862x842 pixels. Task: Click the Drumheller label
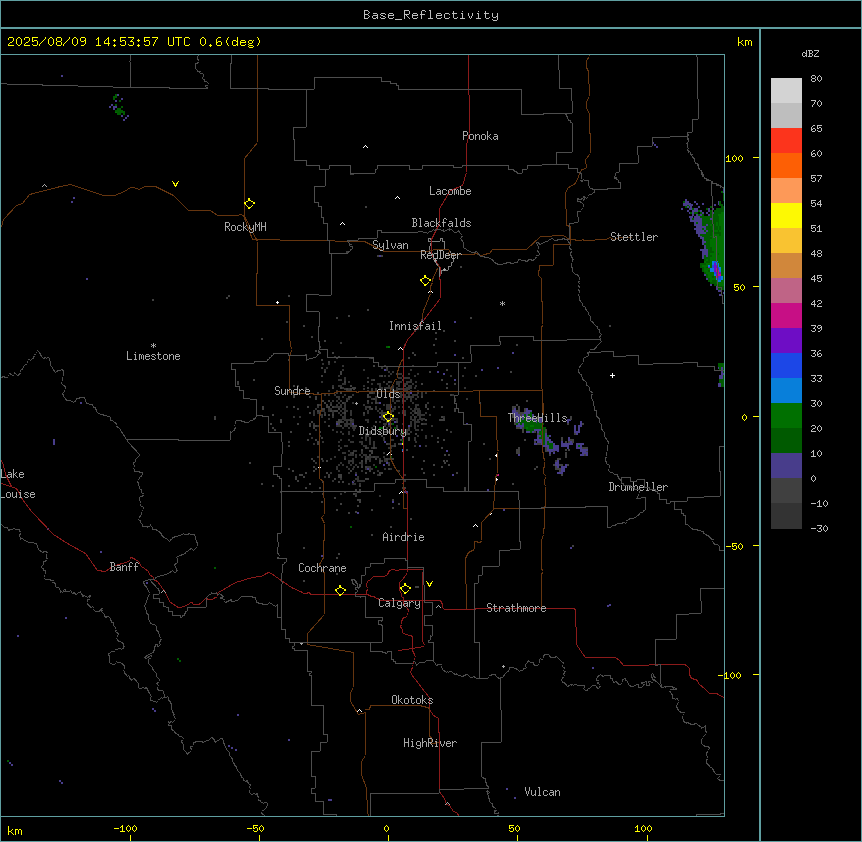point(638,487)
